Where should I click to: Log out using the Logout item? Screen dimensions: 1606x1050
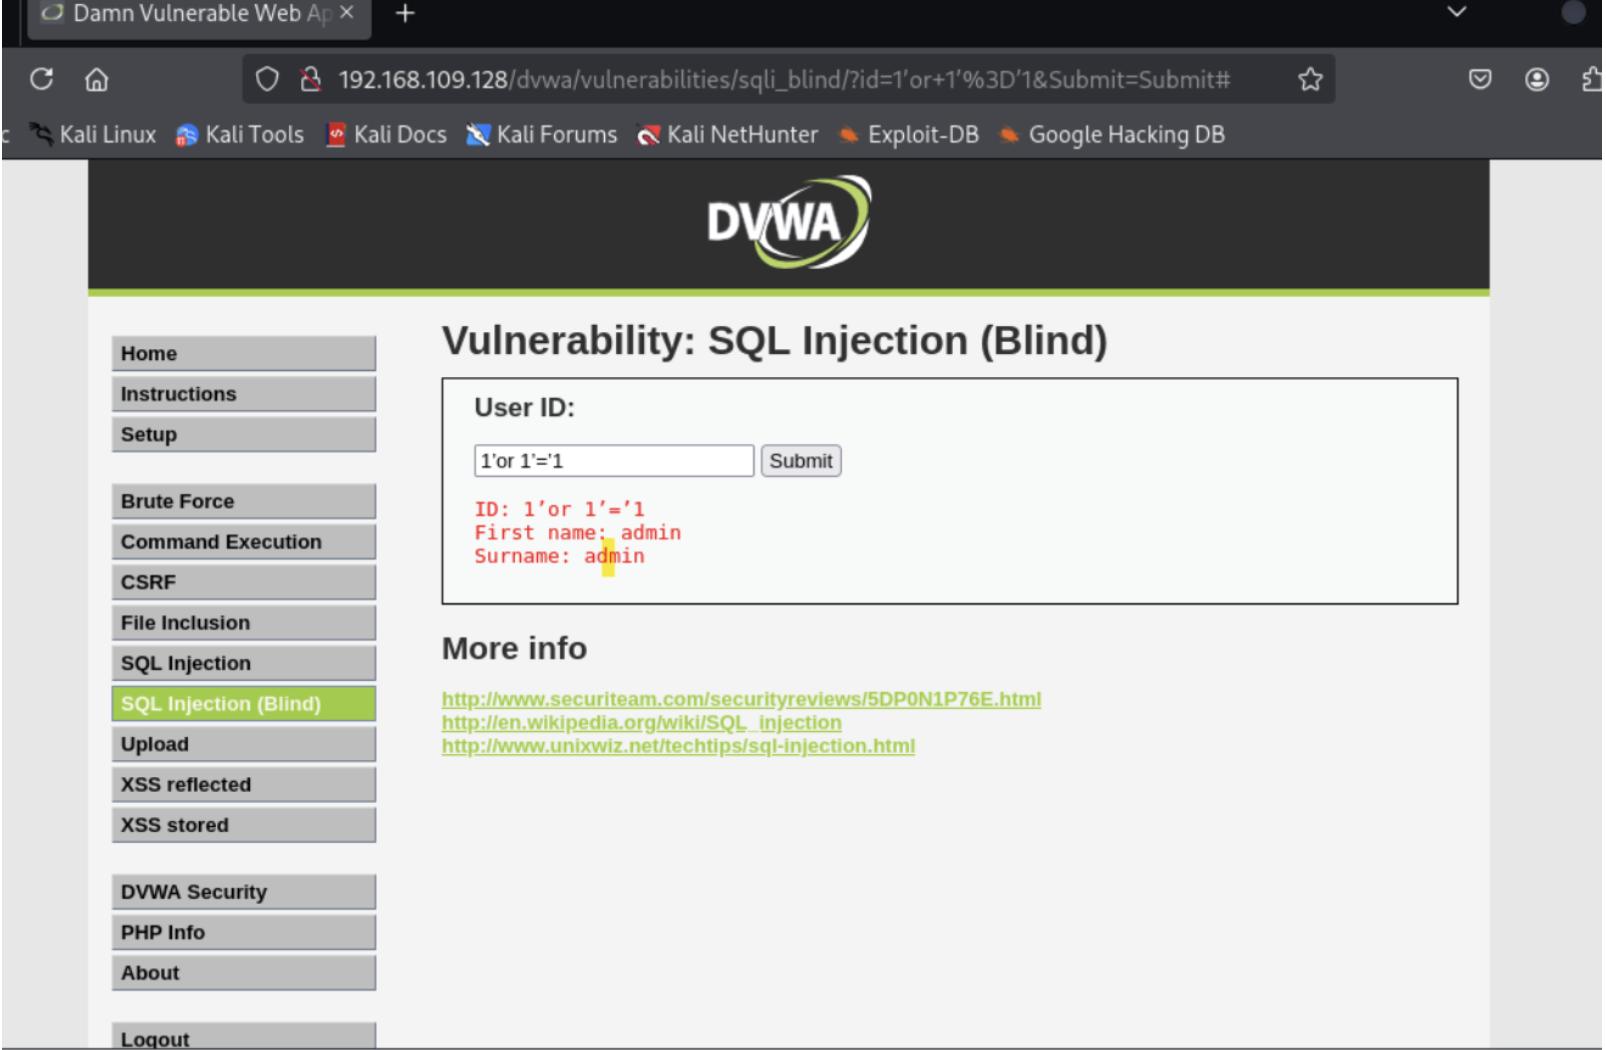pyautogui.click(x=244, y=1037)
